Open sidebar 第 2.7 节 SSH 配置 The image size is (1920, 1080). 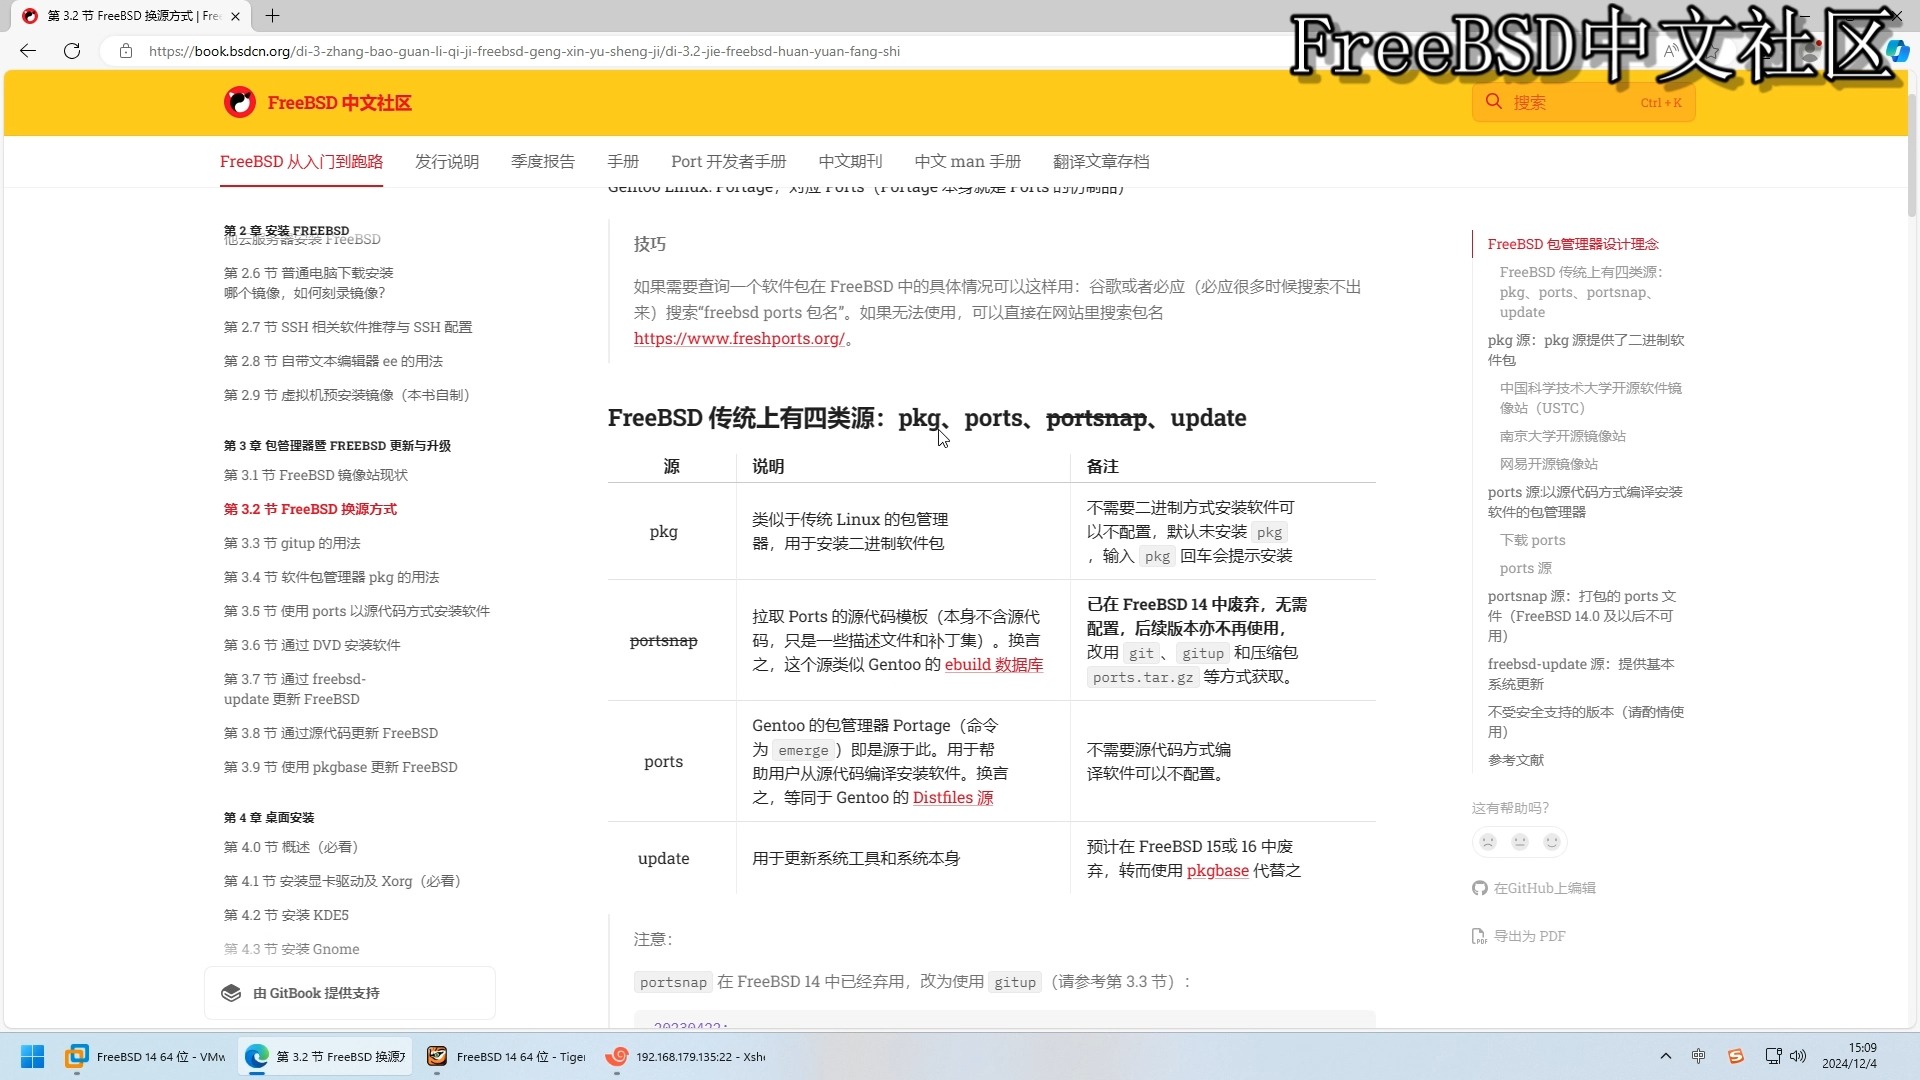pyautogui.click(x=348, y=327)
